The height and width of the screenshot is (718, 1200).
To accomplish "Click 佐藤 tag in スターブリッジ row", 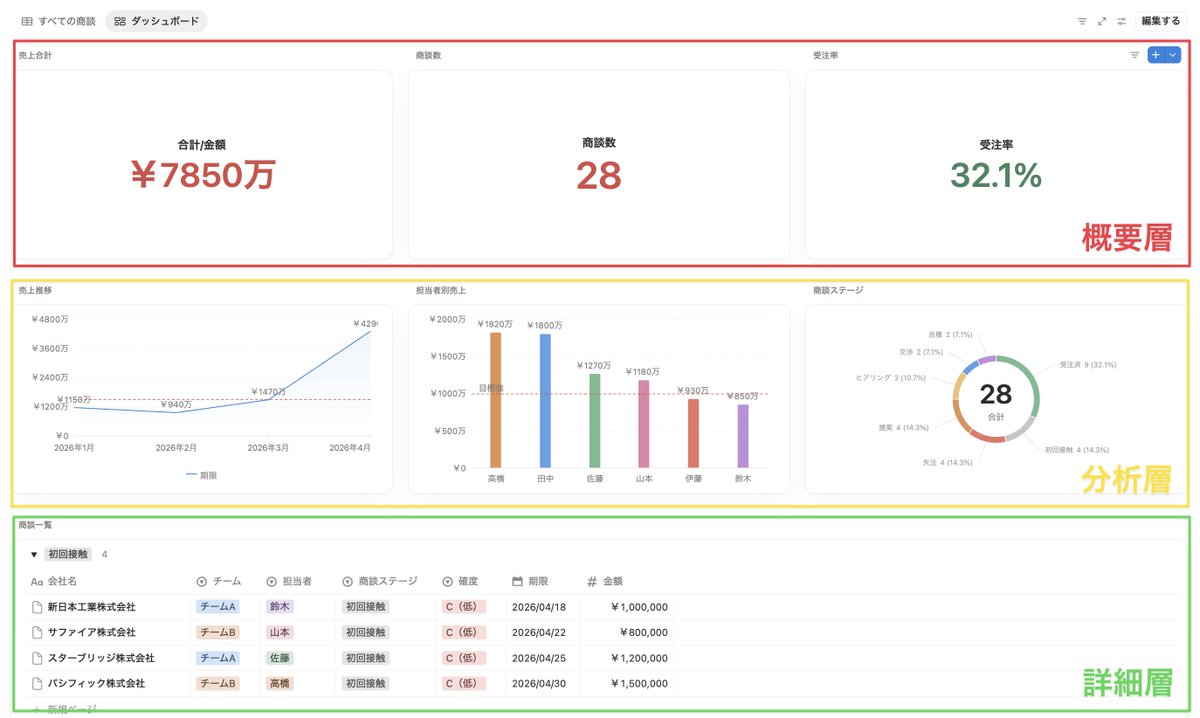I will point(280,659).
